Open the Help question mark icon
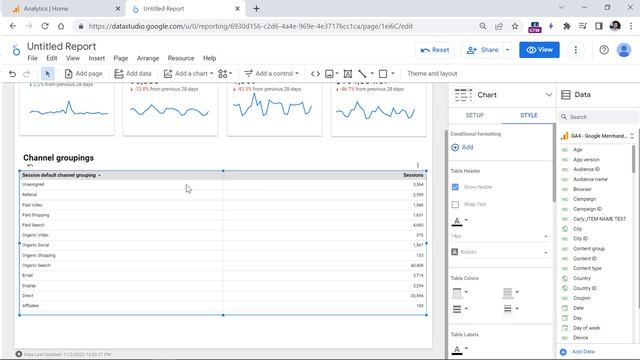Image resolution: width=640 pixels, height=360 pixels. tap(604, 50)
